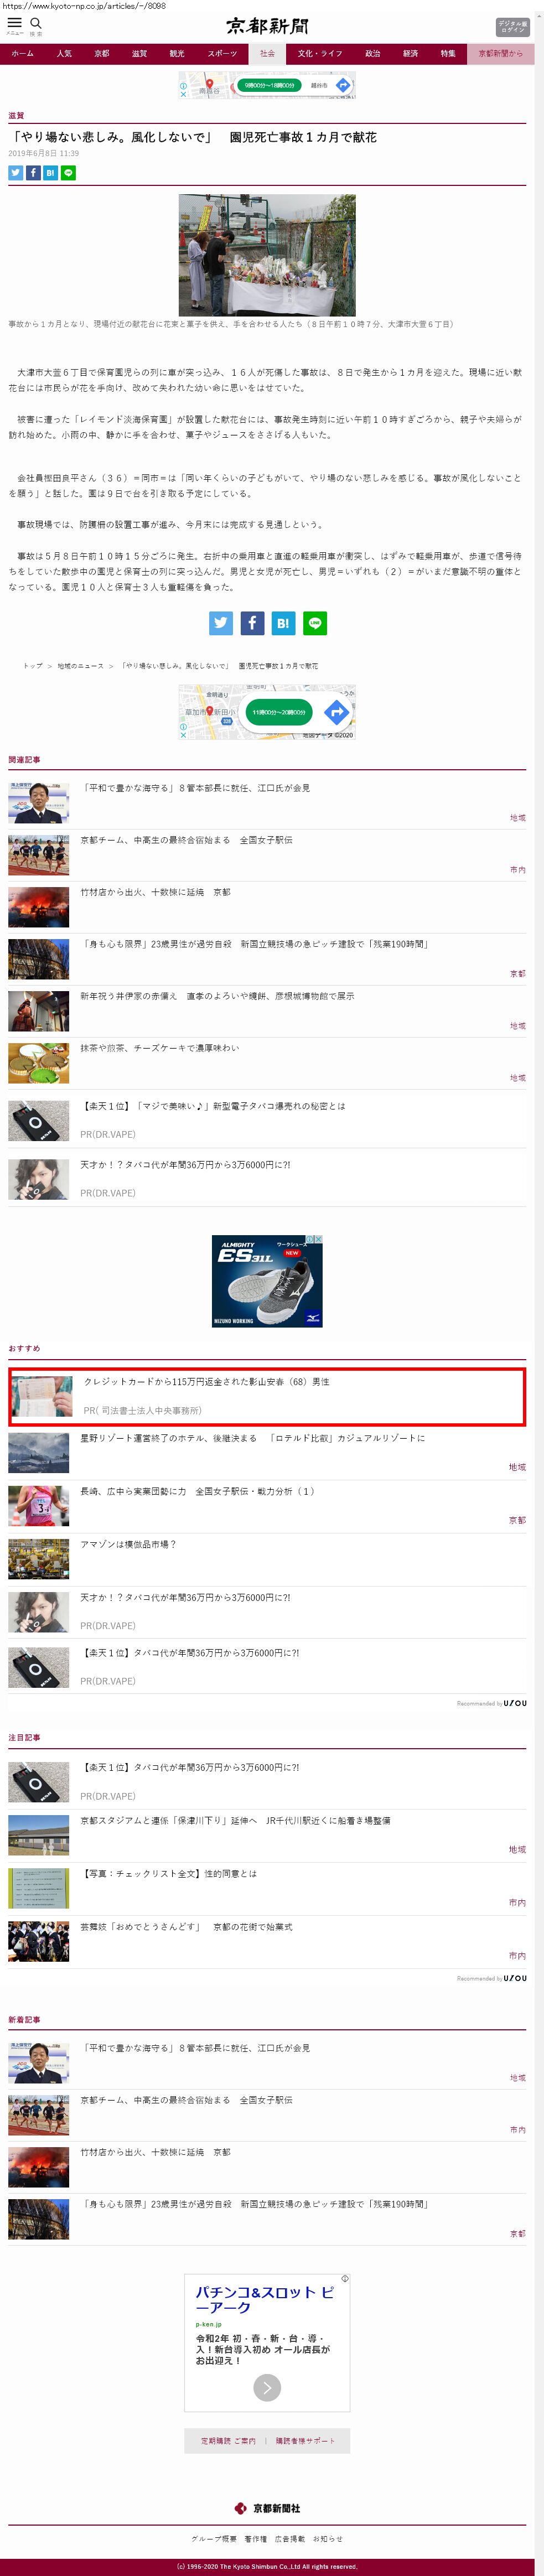Click the search magnifier icon
Screen dimensions: 544x2576
(x=36, y=23)
